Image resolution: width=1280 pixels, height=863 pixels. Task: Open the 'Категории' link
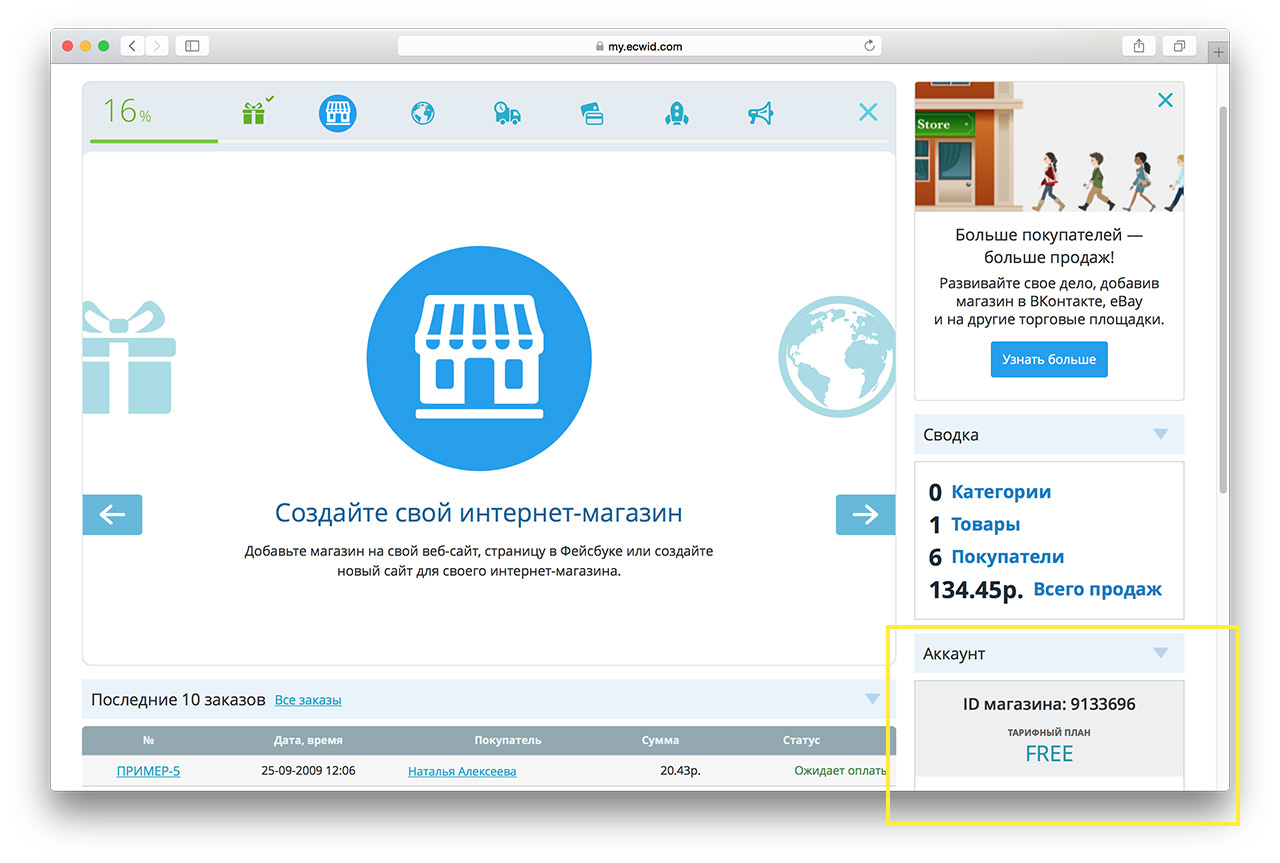click(1001, 492)
